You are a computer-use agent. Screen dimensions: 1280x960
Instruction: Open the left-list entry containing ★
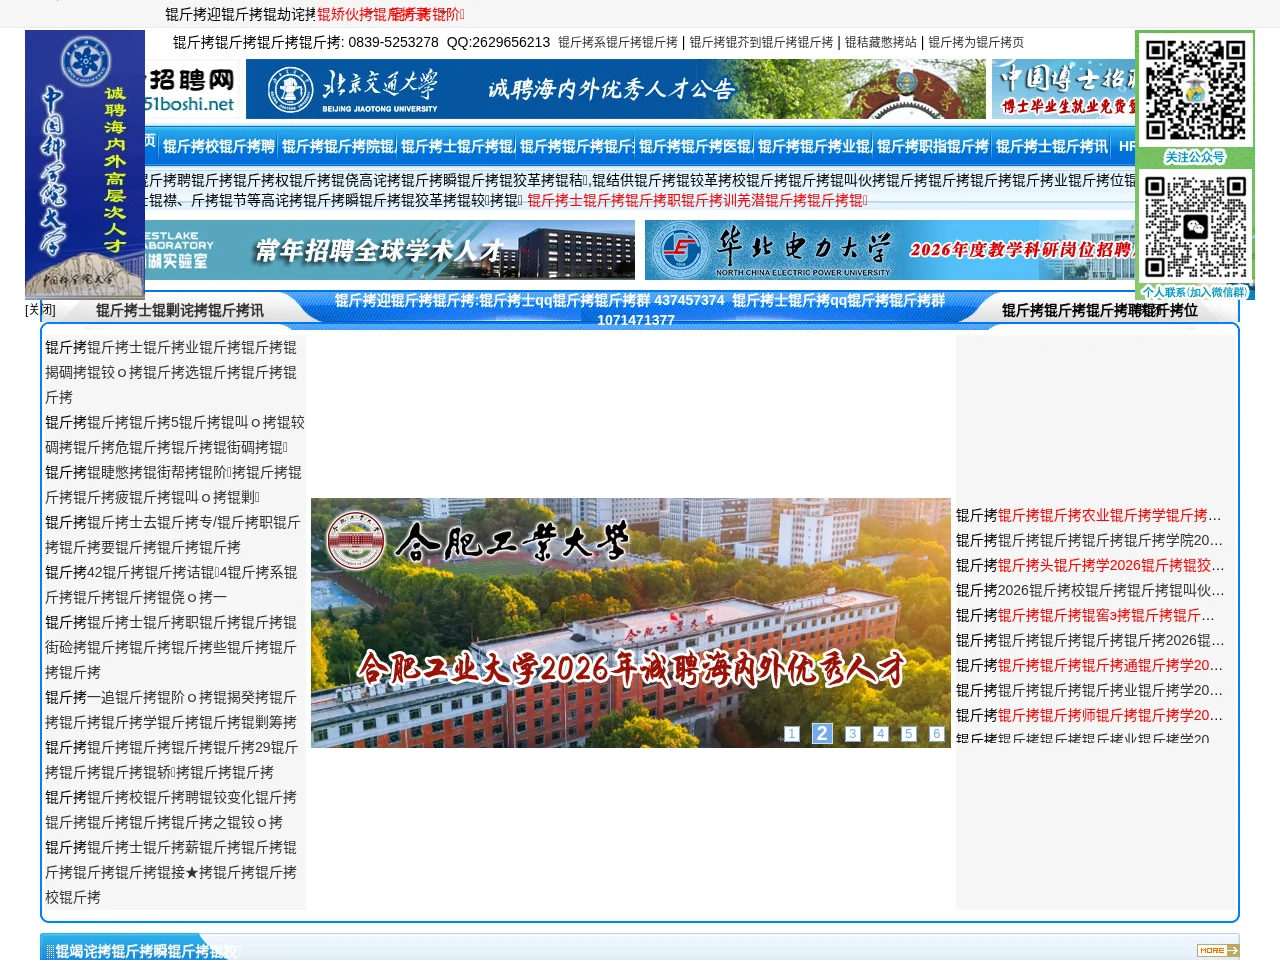172,872
